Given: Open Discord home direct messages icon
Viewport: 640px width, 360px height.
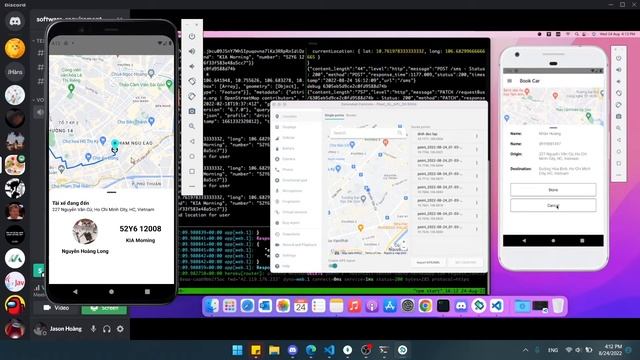Looking at the screenshot, I should (15, 21).
